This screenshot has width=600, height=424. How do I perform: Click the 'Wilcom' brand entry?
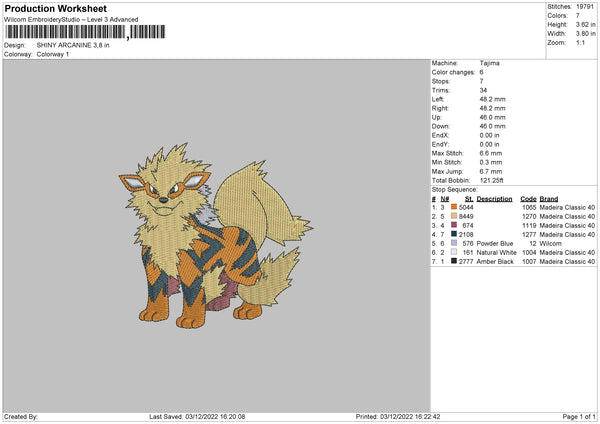550,244
